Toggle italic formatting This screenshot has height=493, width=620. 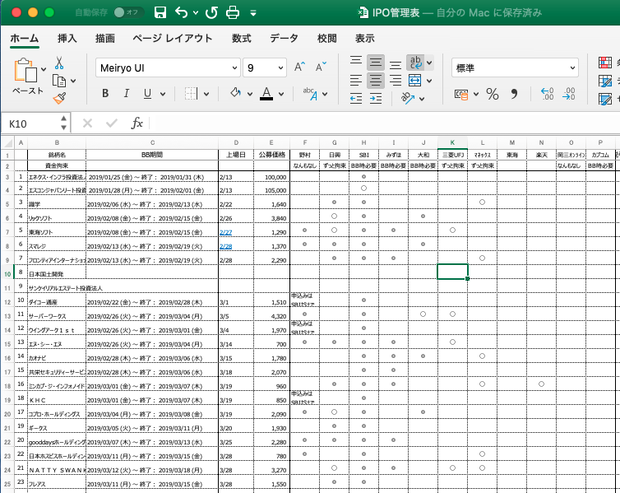[126, 93]
